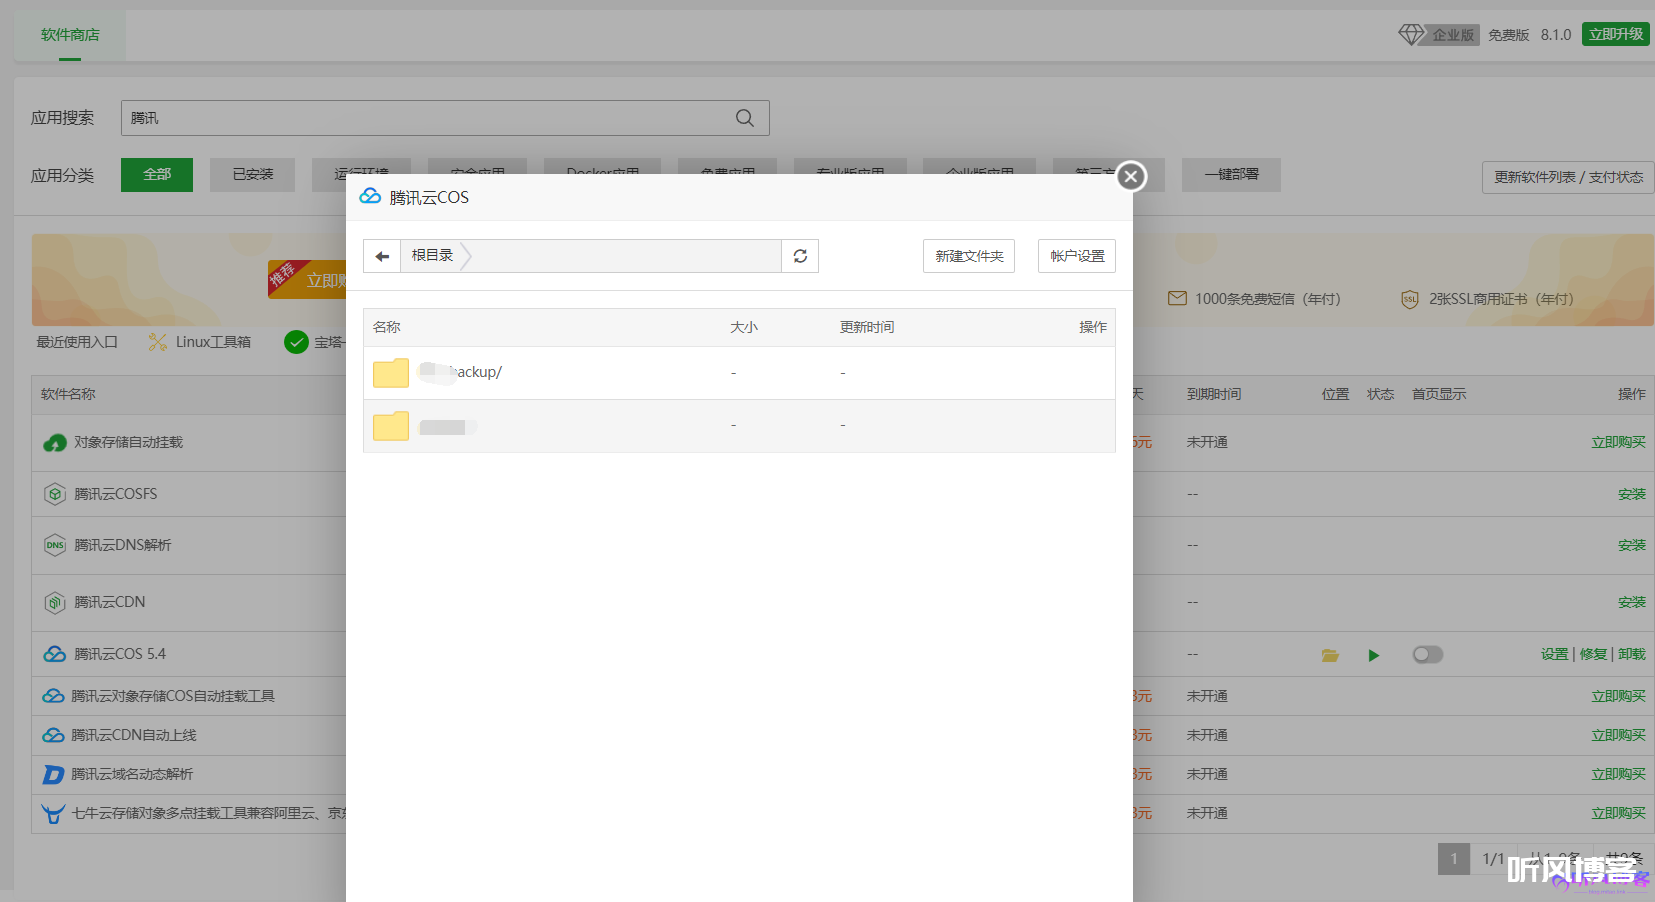Click the 七牛云存储 bull icon
The width and height of the screenshot is (1655, 902).
(53, 813)
